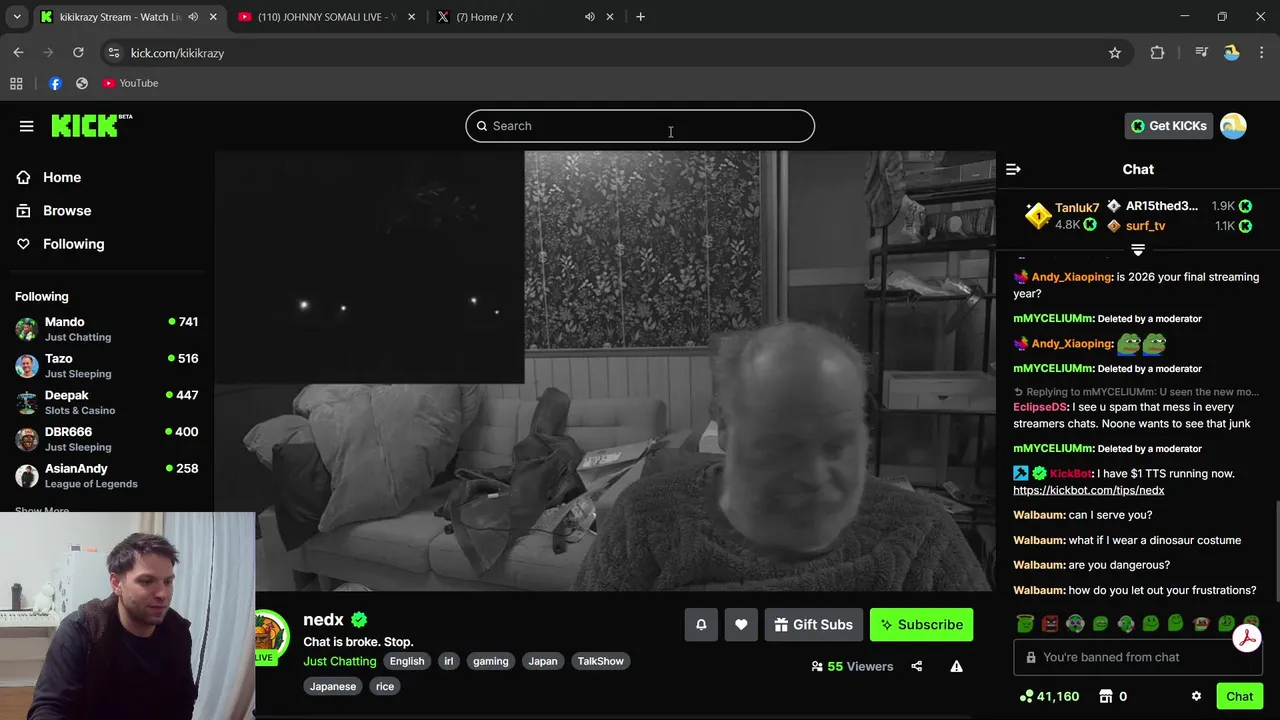Go to Home in sidebar
Screen dimensions: 1280x720
point(62,177)
